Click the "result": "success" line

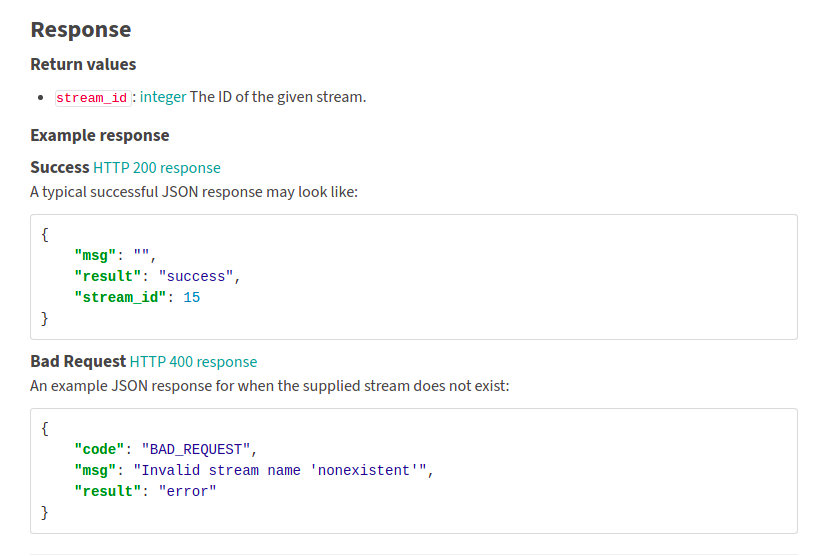pos(157,276)
